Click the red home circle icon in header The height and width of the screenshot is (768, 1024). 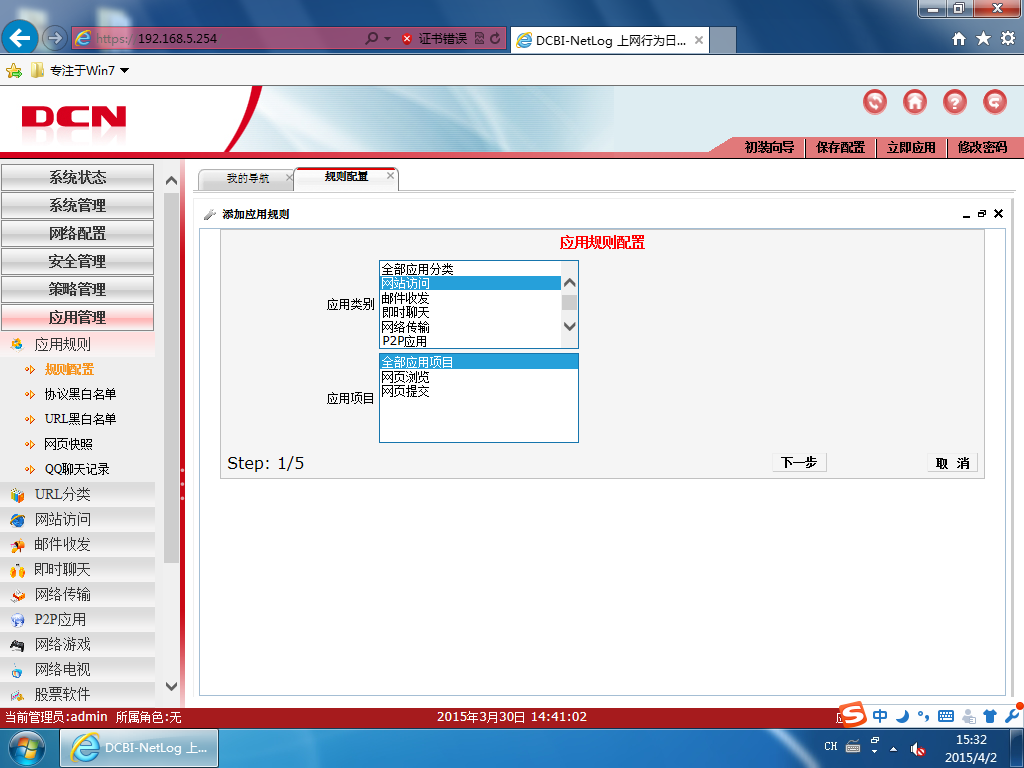click(x=914, y=101)
